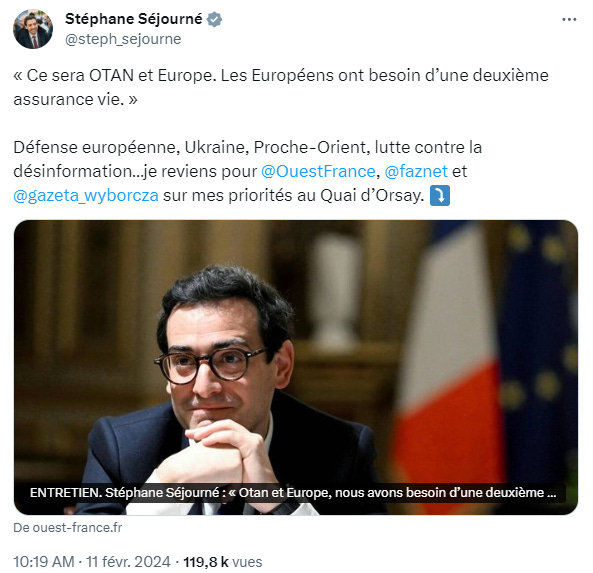Visit the @OuestFrance mention
The width and height of the screenshot is (593, 573).
[x=318, y=171]
